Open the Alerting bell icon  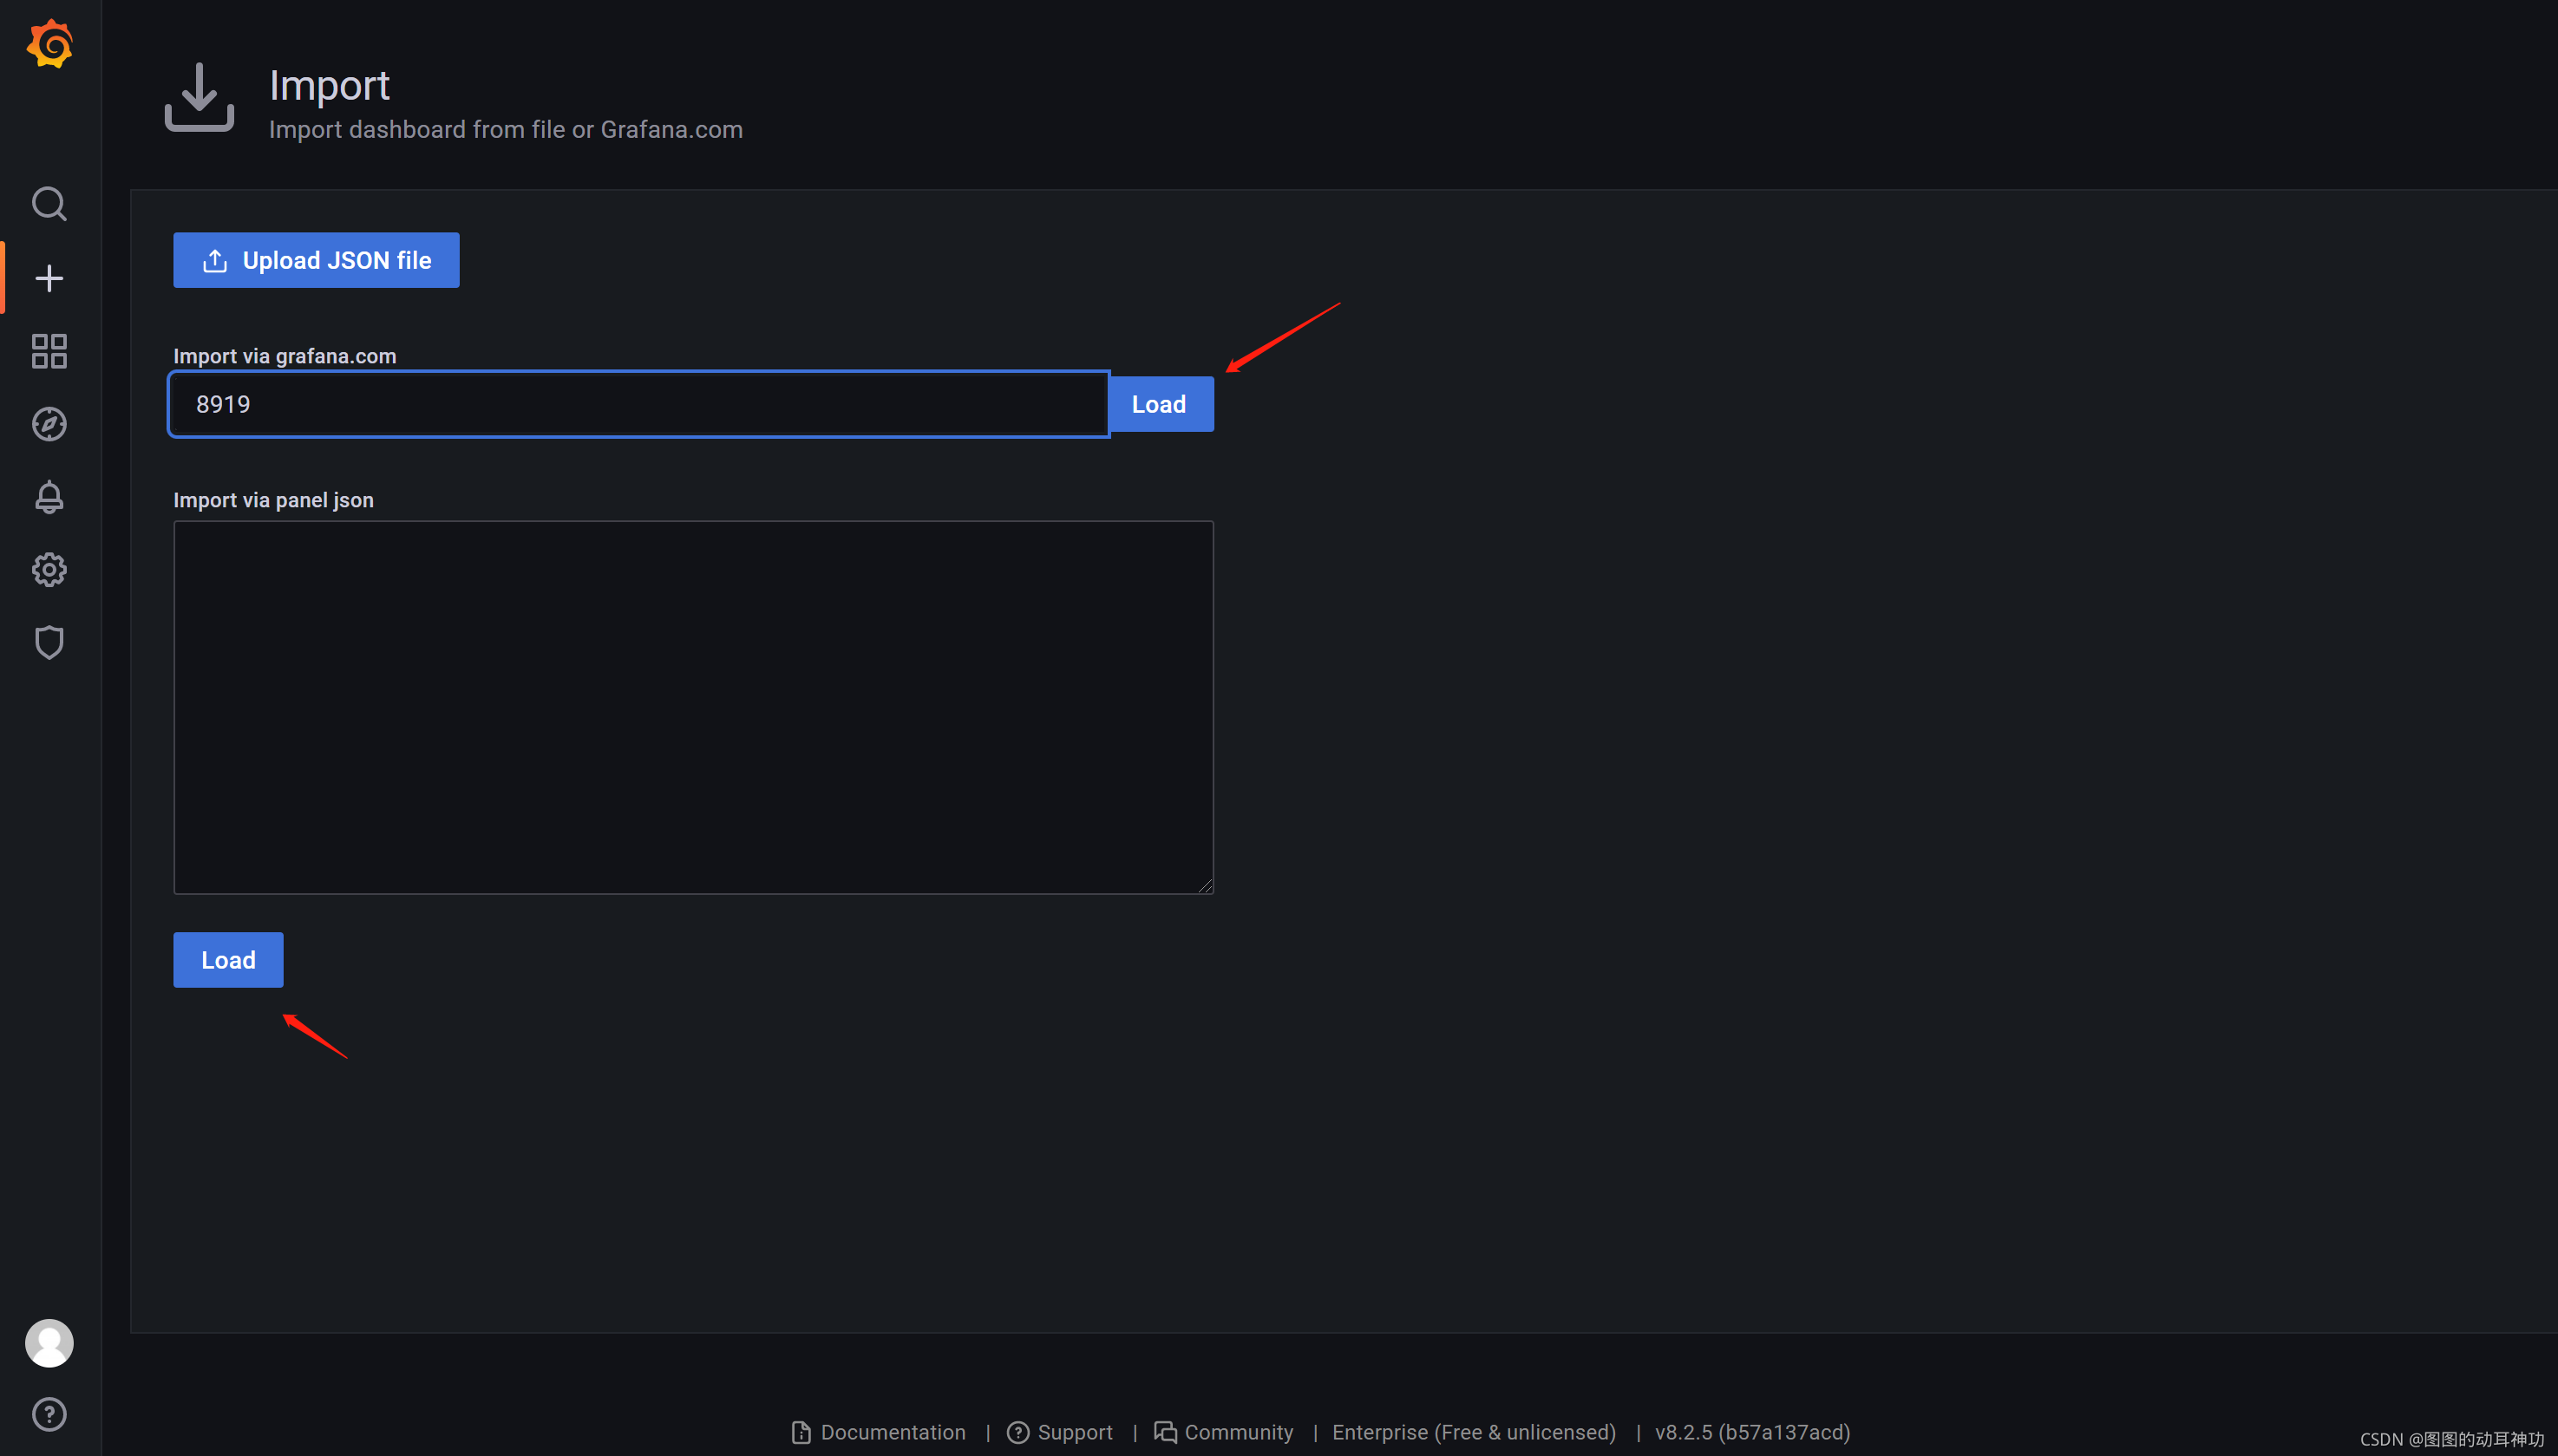click(x=49, y=497)
